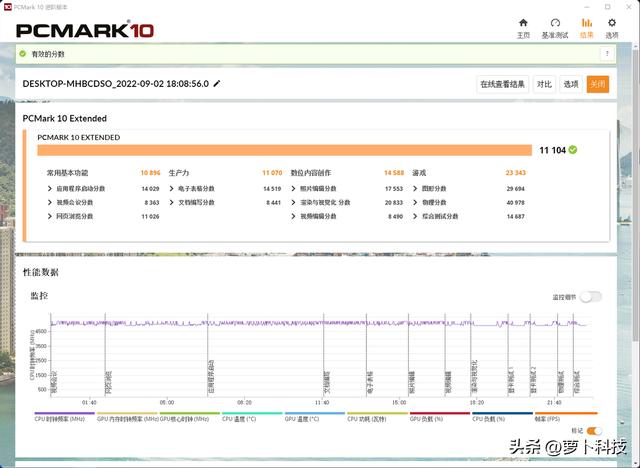Switch to the 结果 results tab
This screenshot has width=640, height=468.
click(x=587, y=29)
